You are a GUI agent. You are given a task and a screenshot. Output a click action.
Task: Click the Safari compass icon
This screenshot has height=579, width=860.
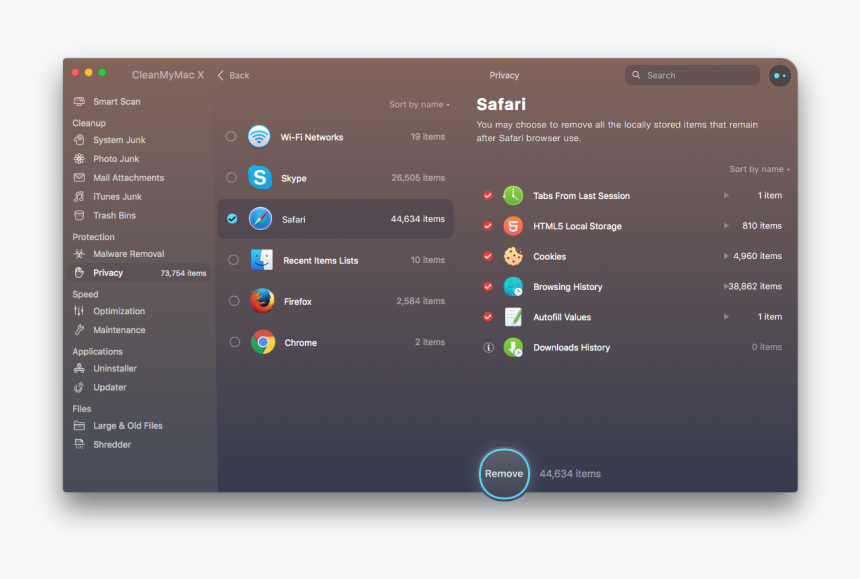(x=261, y=219)
